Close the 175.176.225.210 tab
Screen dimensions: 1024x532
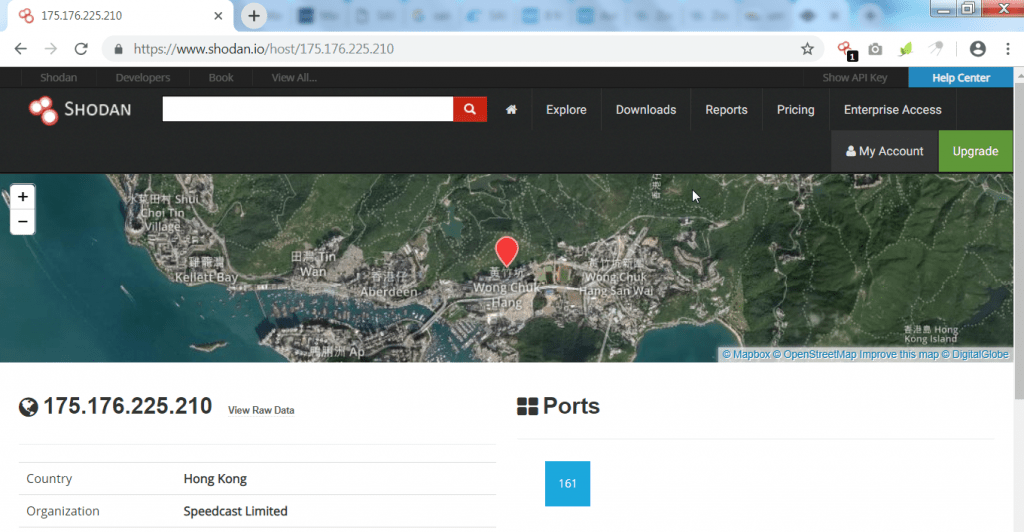pyautogui.click(x=218, y=16)
